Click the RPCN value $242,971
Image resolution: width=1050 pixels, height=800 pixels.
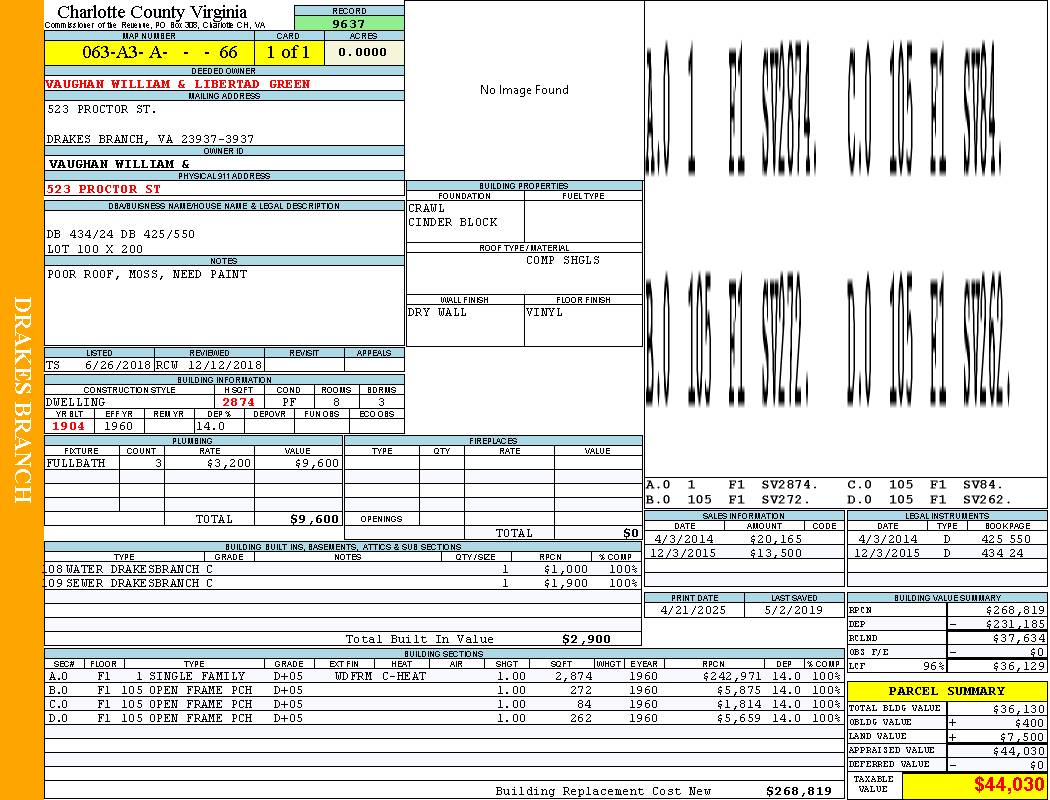[732, 676]
